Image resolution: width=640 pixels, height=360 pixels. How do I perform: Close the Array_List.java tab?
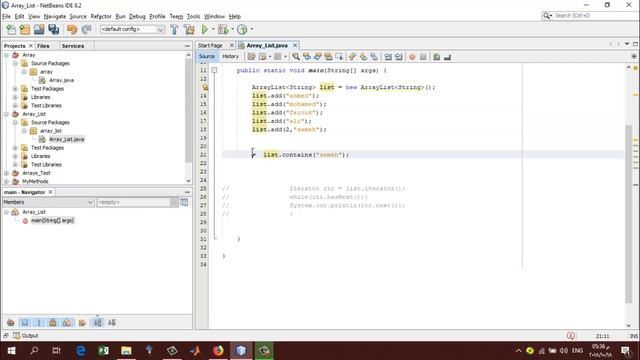coord(295,45)
